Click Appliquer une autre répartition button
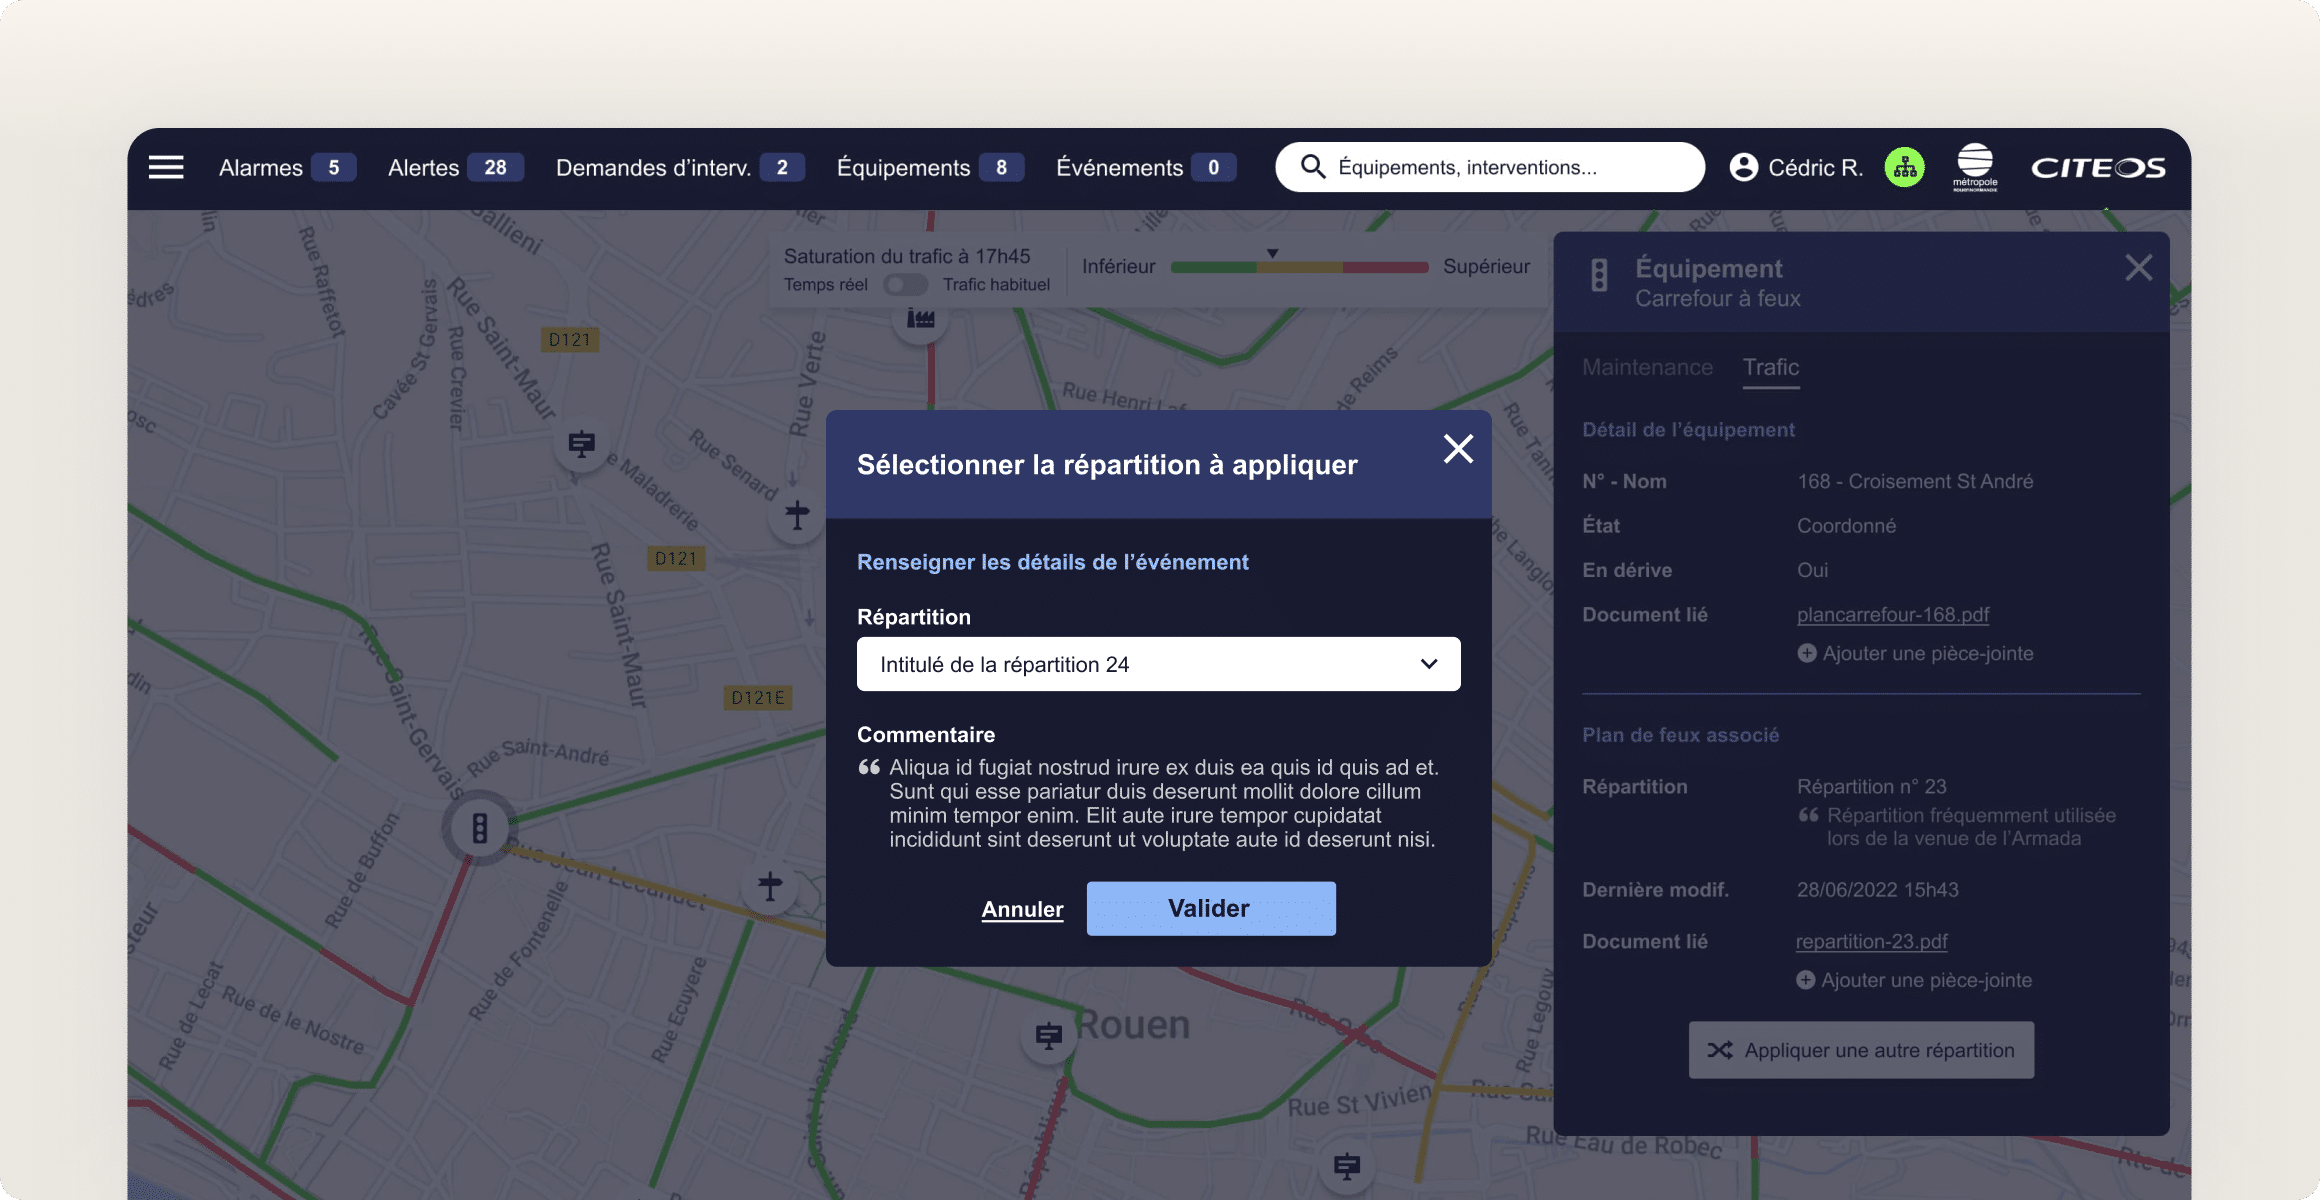 pos(1861,1050)
